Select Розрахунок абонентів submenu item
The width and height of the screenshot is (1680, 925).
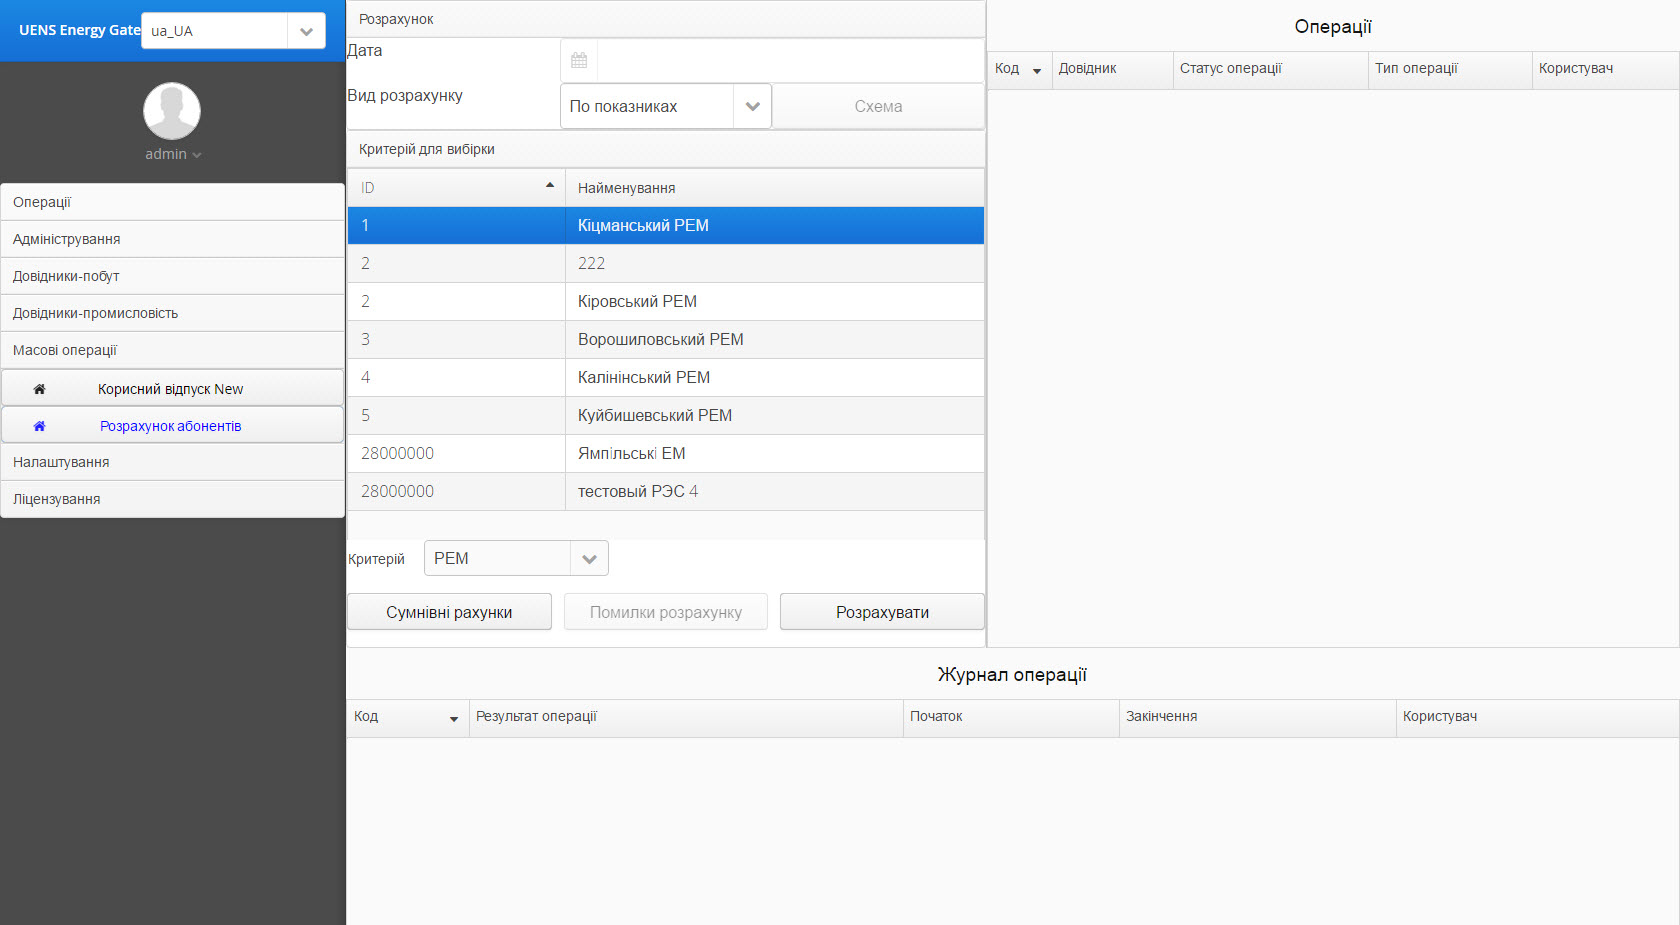pyautogui.click(x=173, y=425)
